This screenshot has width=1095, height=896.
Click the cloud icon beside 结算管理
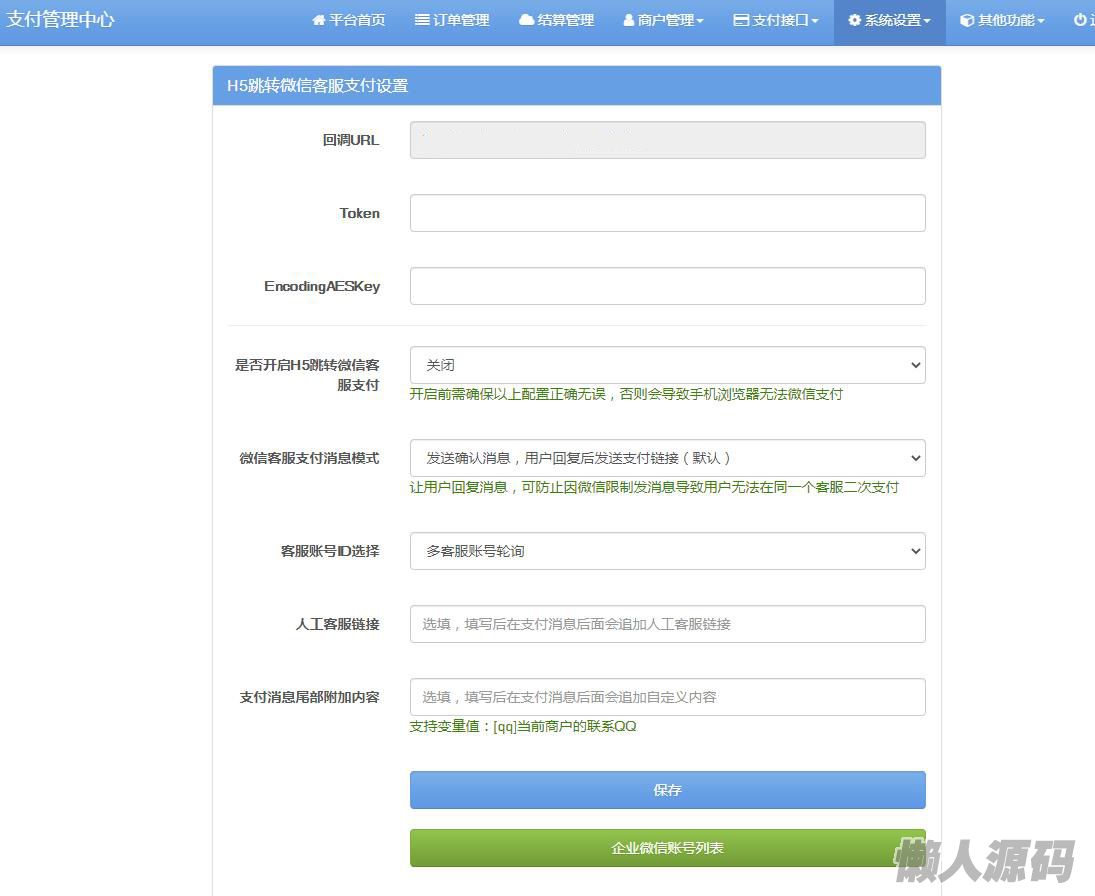click(526, 20)
